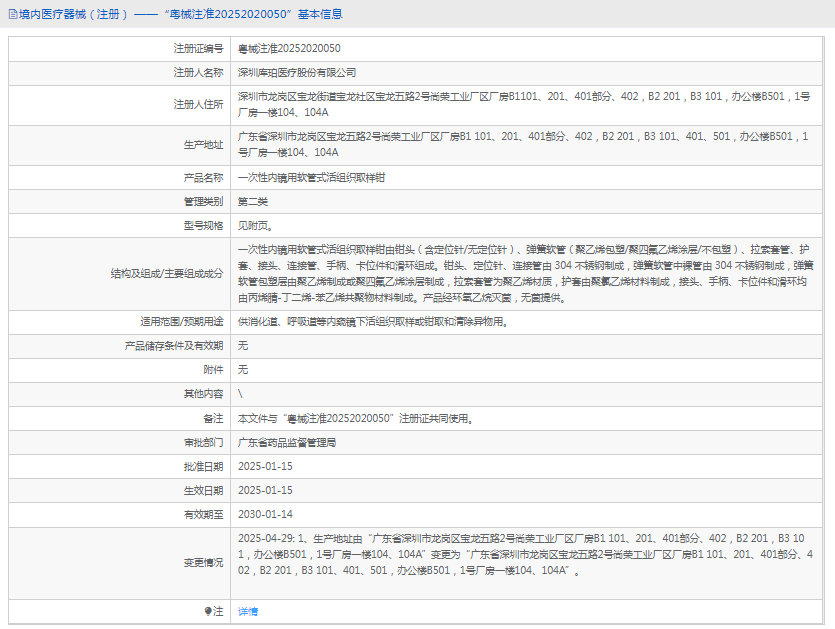835x629 pixels.
Task: Click the page title 境内医疗器械（注册）基本信息
Action: (x=181, y=14)
